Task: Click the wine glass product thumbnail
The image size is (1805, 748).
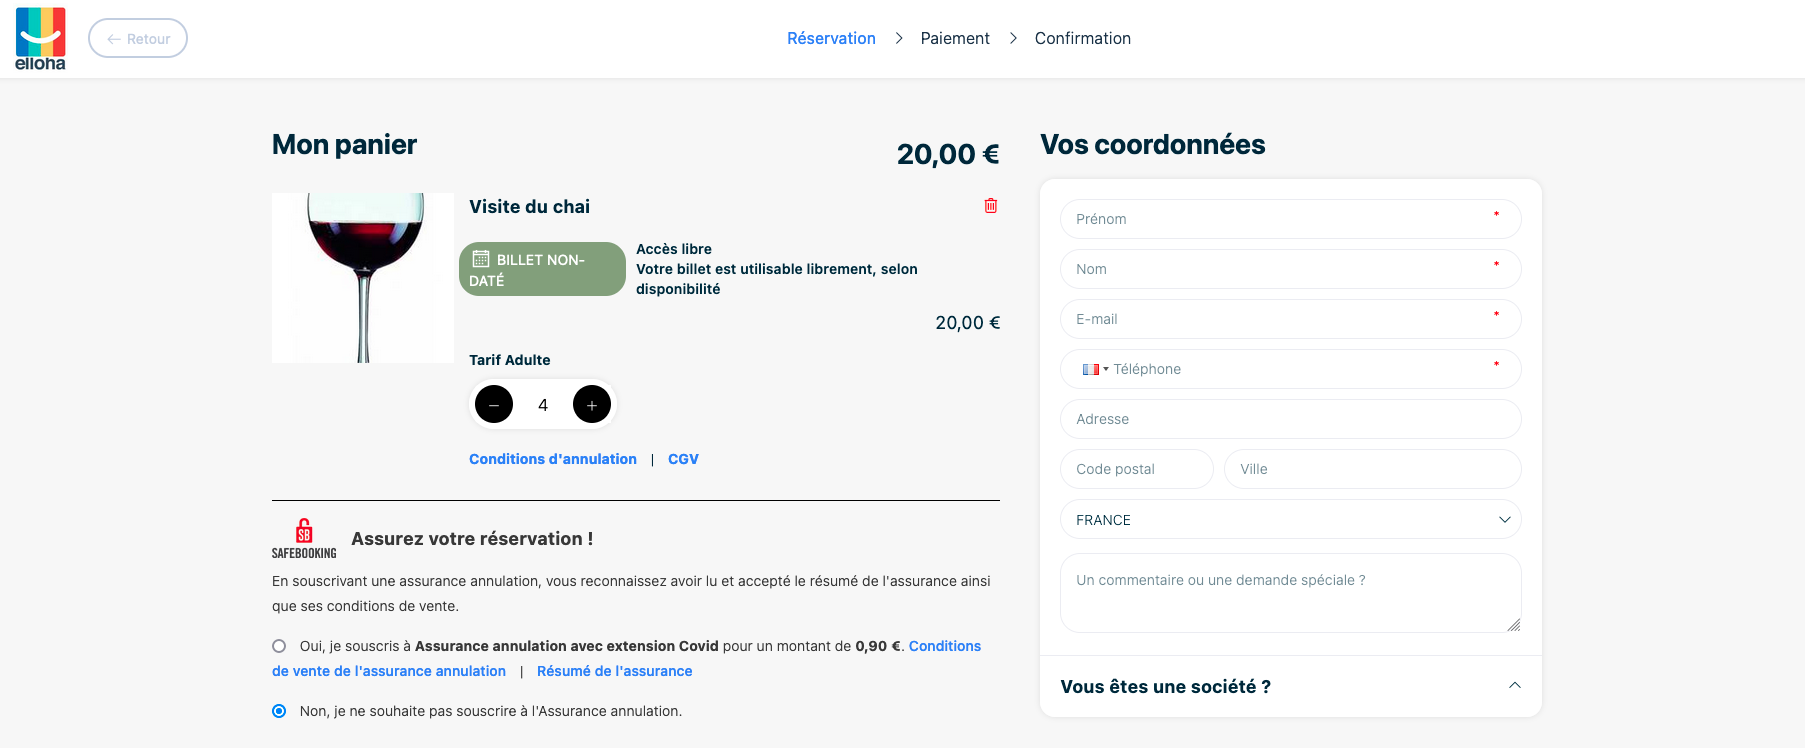Action: pos(363,278)
